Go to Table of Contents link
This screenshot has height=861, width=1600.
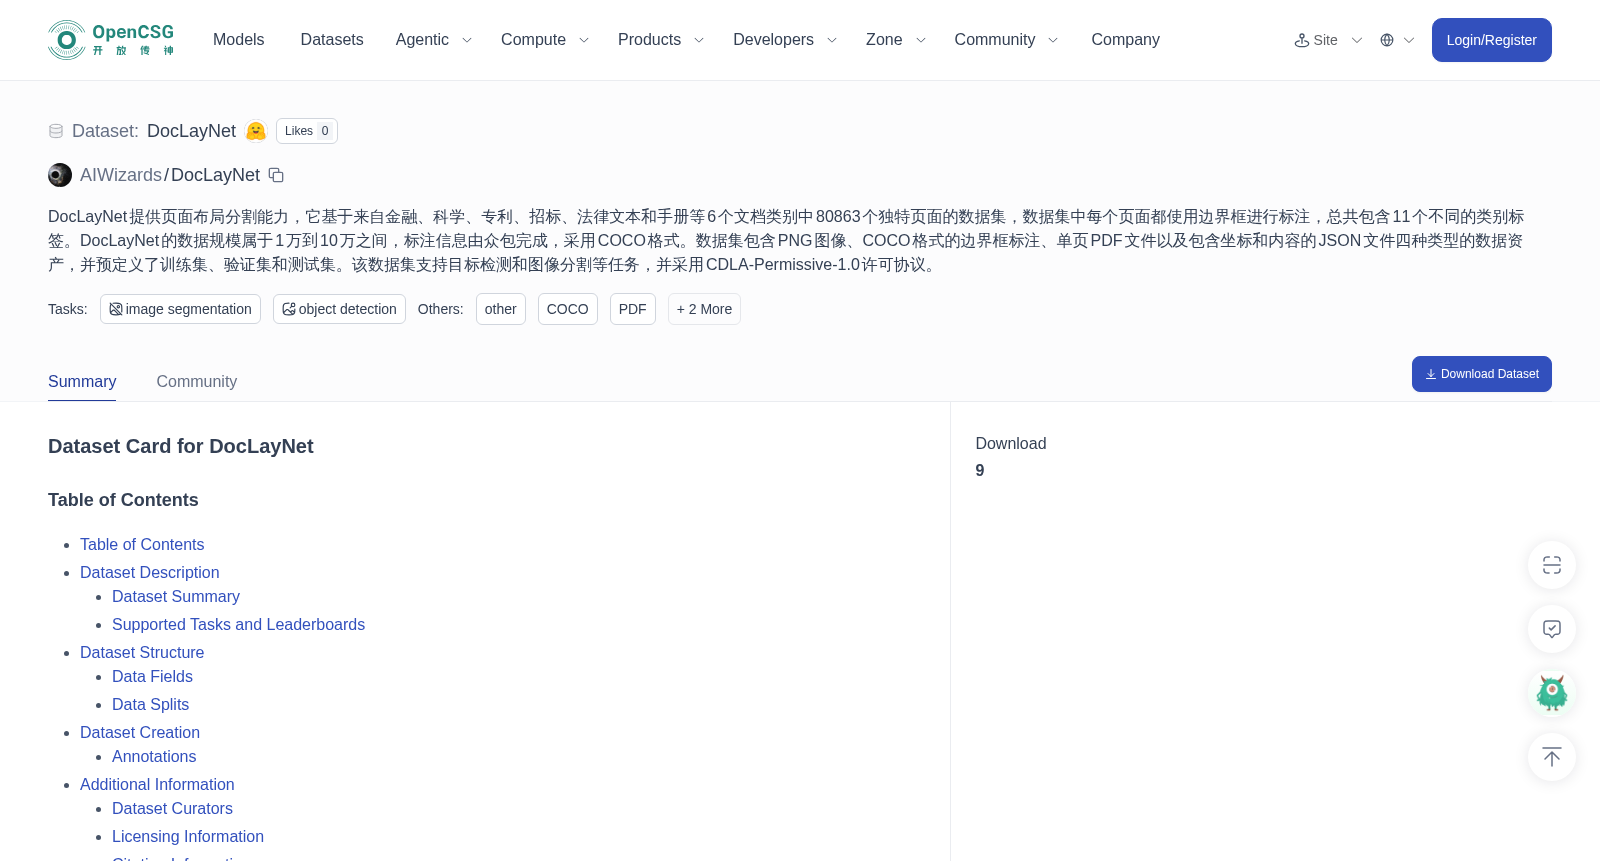pyautogui.click(x=142, y=545)
